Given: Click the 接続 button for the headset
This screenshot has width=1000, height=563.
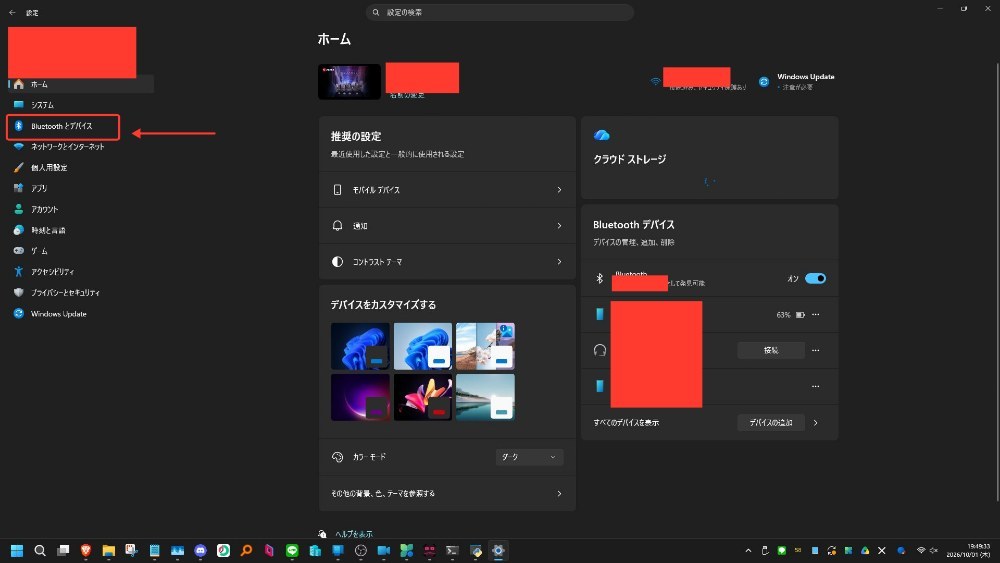Looking at the screenshot, I should tap(770, 351).
